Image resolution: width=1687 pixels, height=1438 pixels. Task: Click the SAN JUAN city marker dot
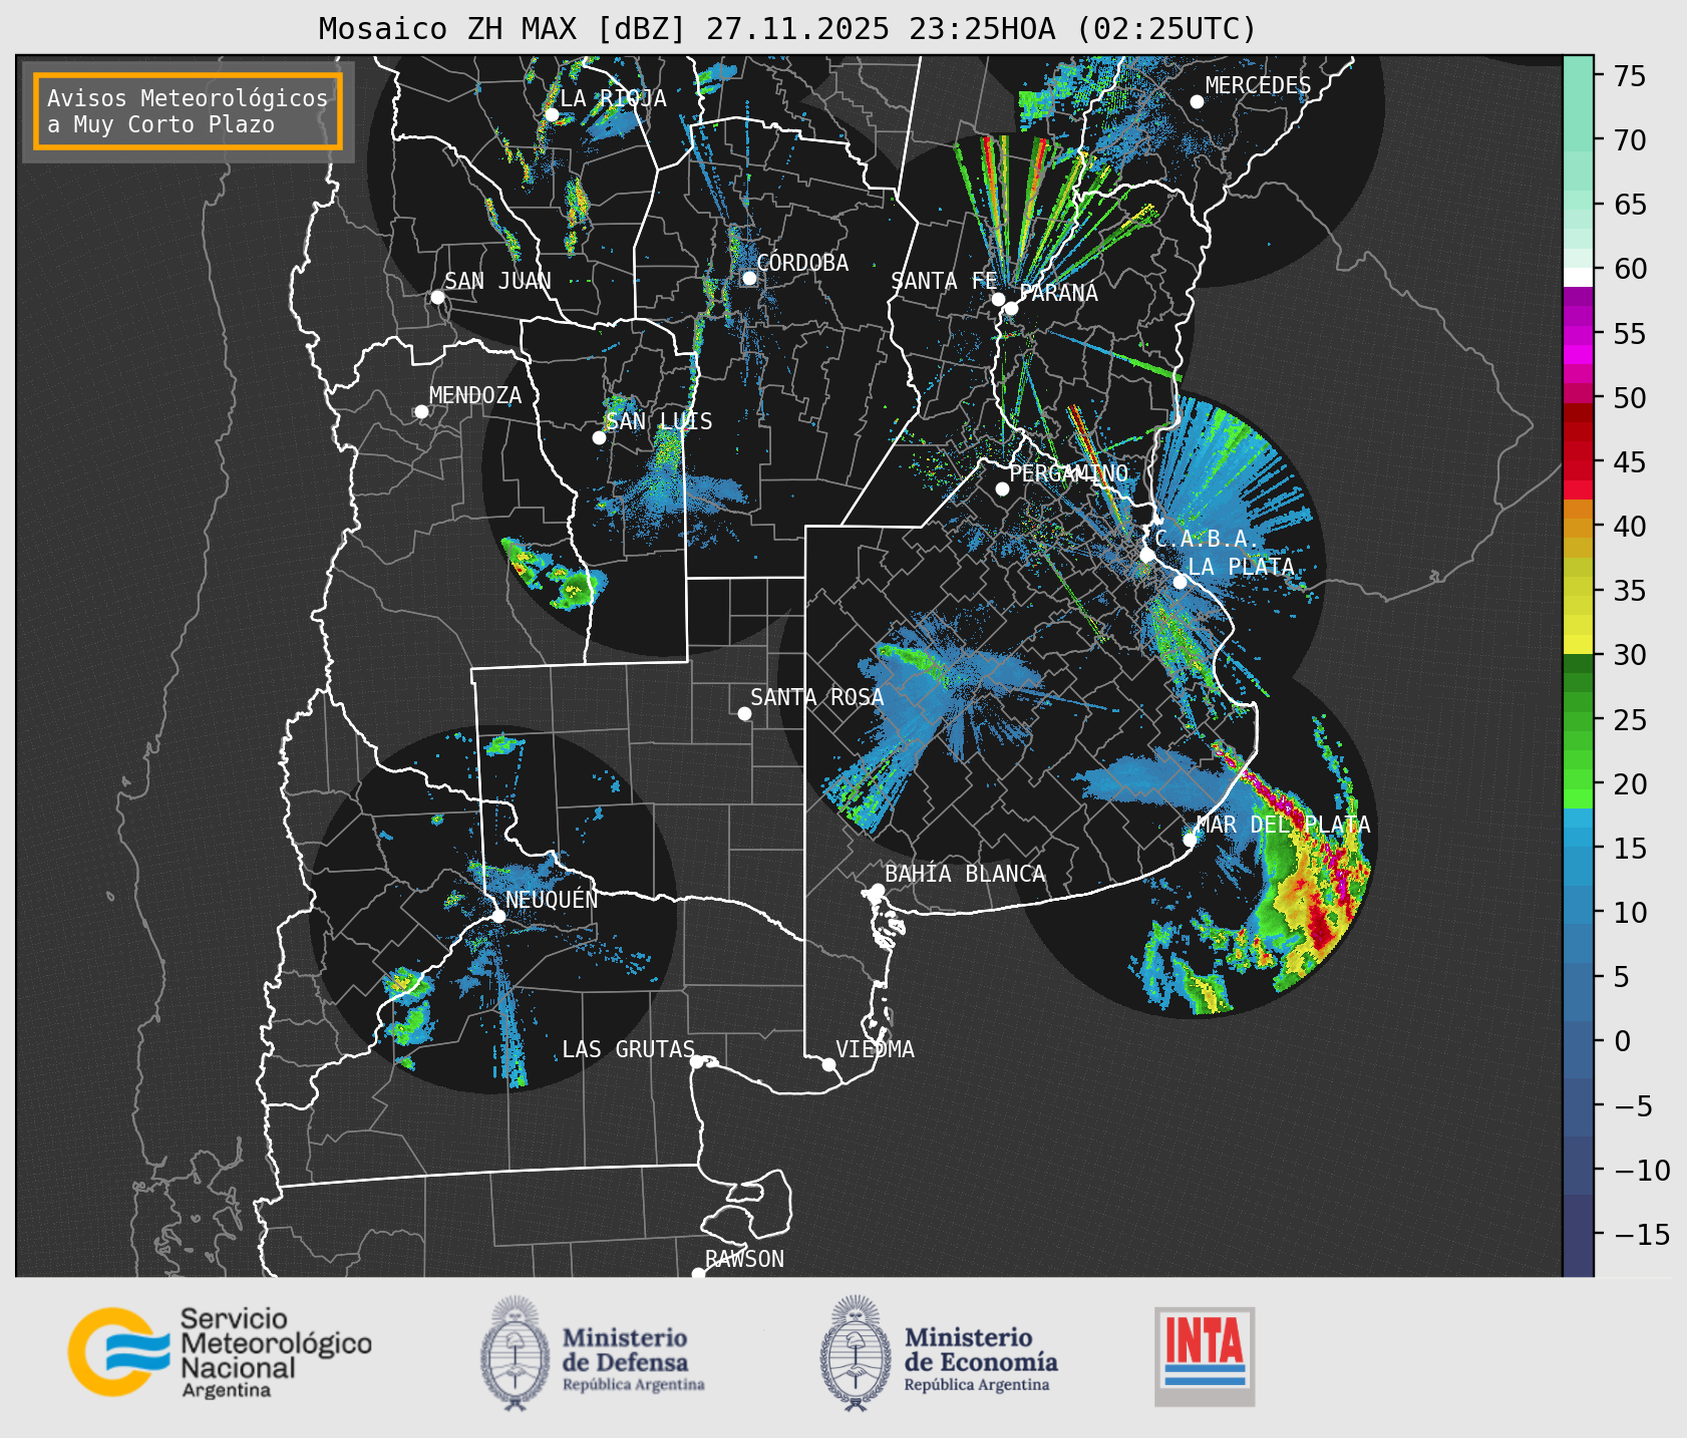pyautogui.click(x=437, y=297)
